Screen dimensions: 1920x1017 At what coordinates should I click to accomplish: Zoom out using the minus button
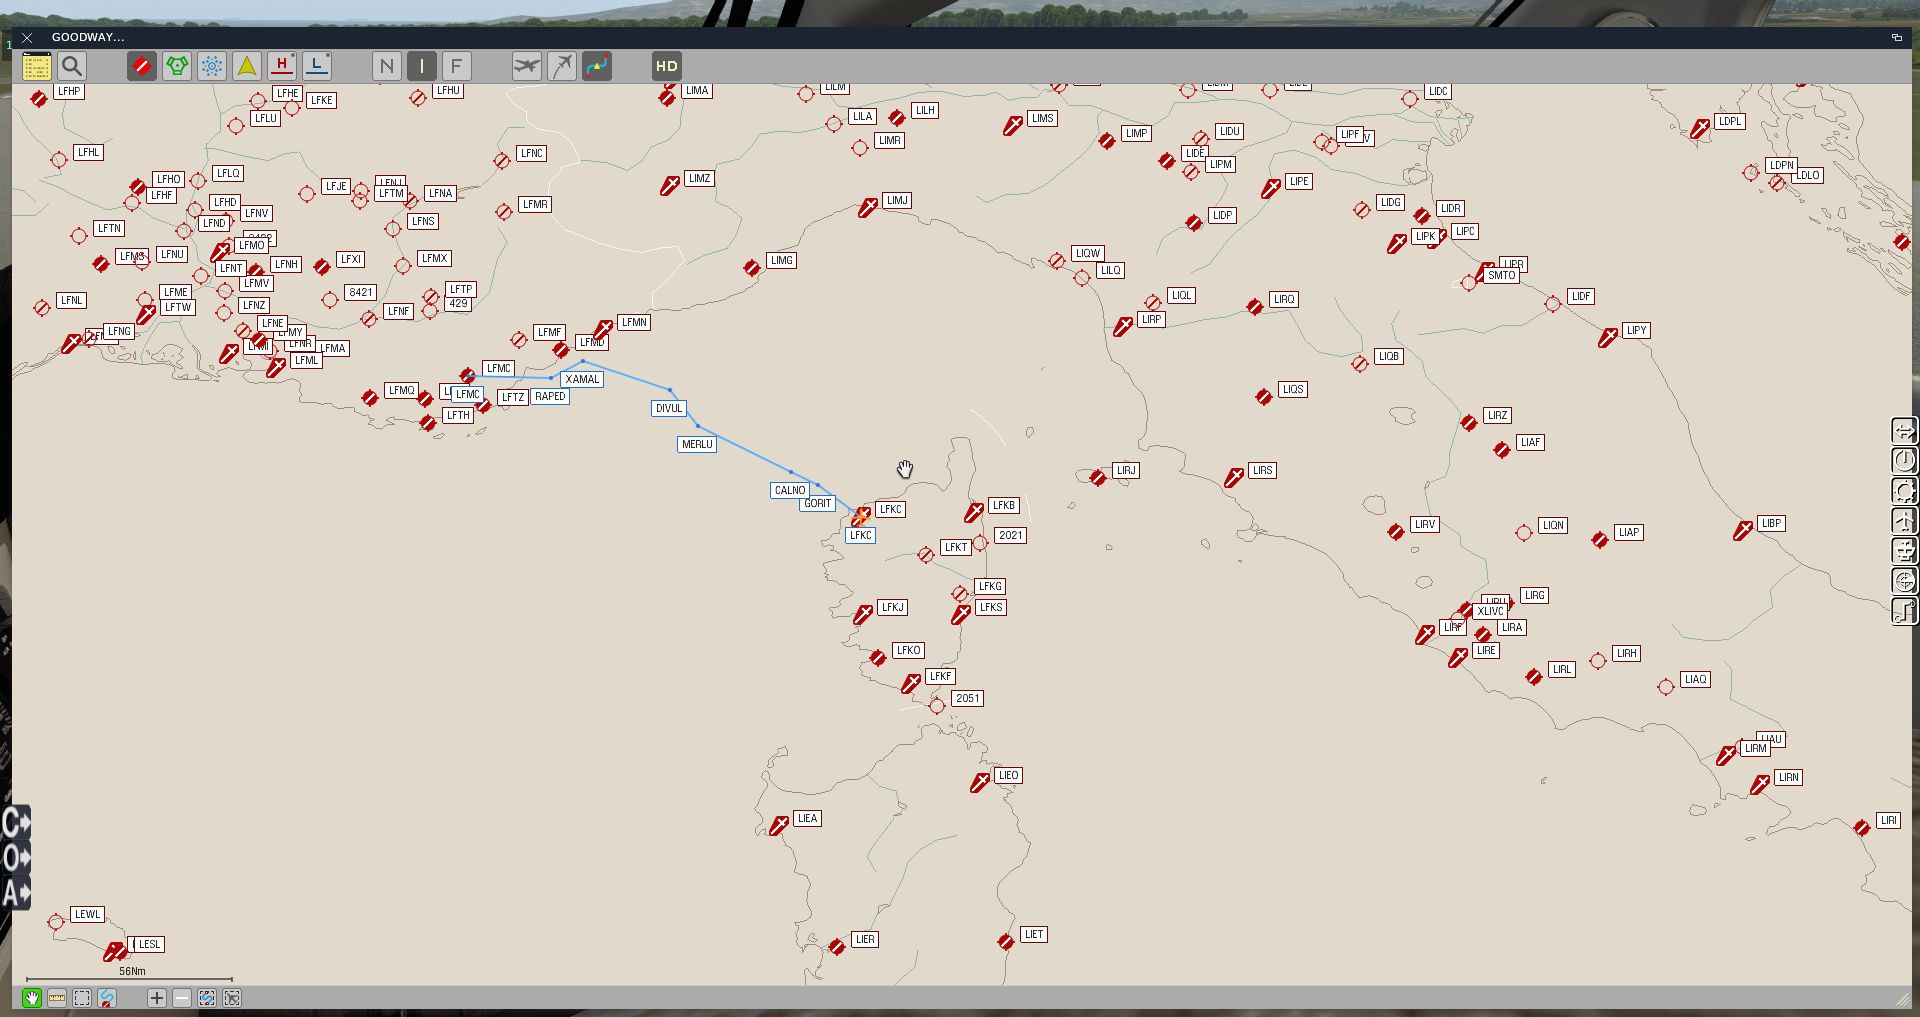click(182, 998)
